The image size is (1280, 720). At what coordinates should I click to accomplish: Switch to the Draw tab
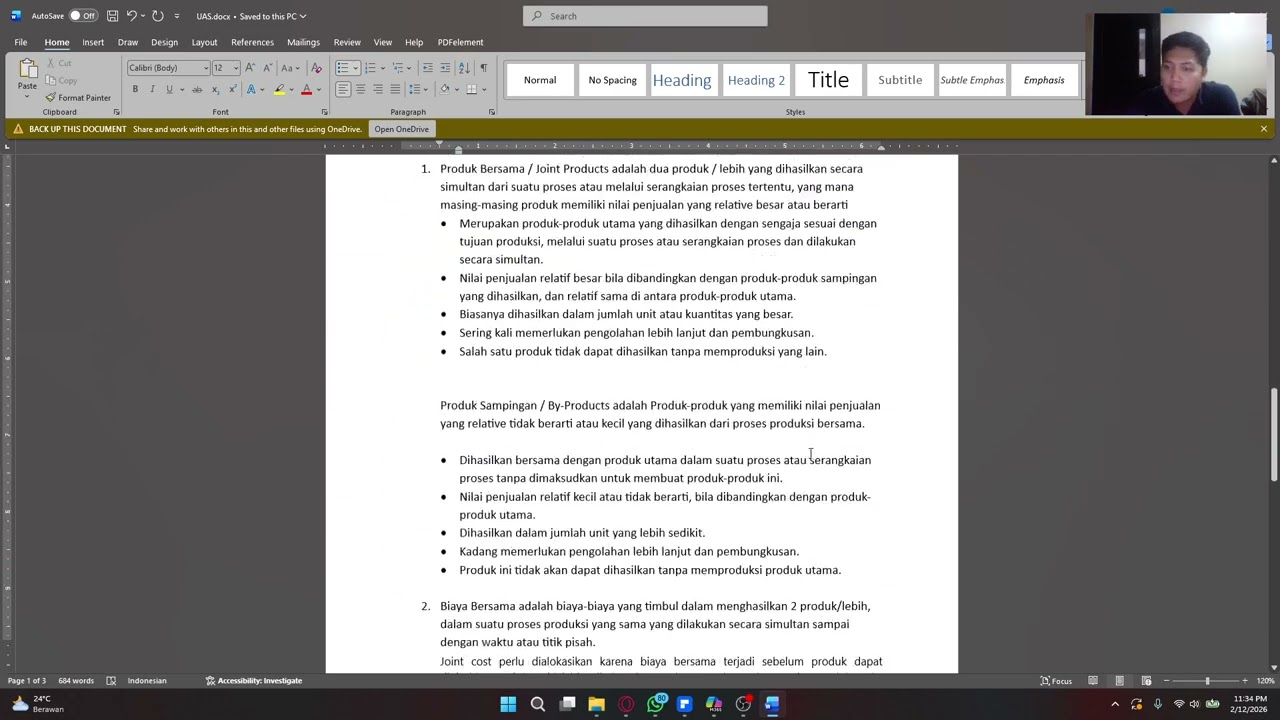pos(128,42)
